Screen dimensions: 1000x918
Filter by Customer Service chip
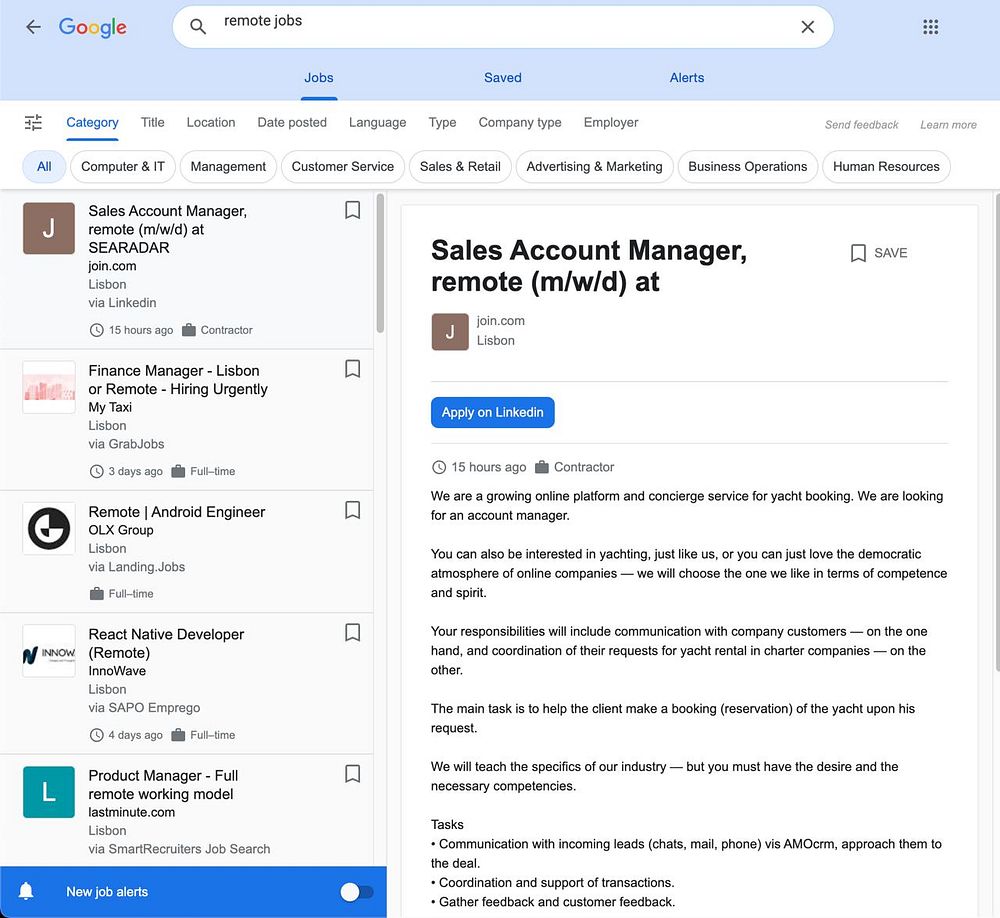(x=342, y=167)
